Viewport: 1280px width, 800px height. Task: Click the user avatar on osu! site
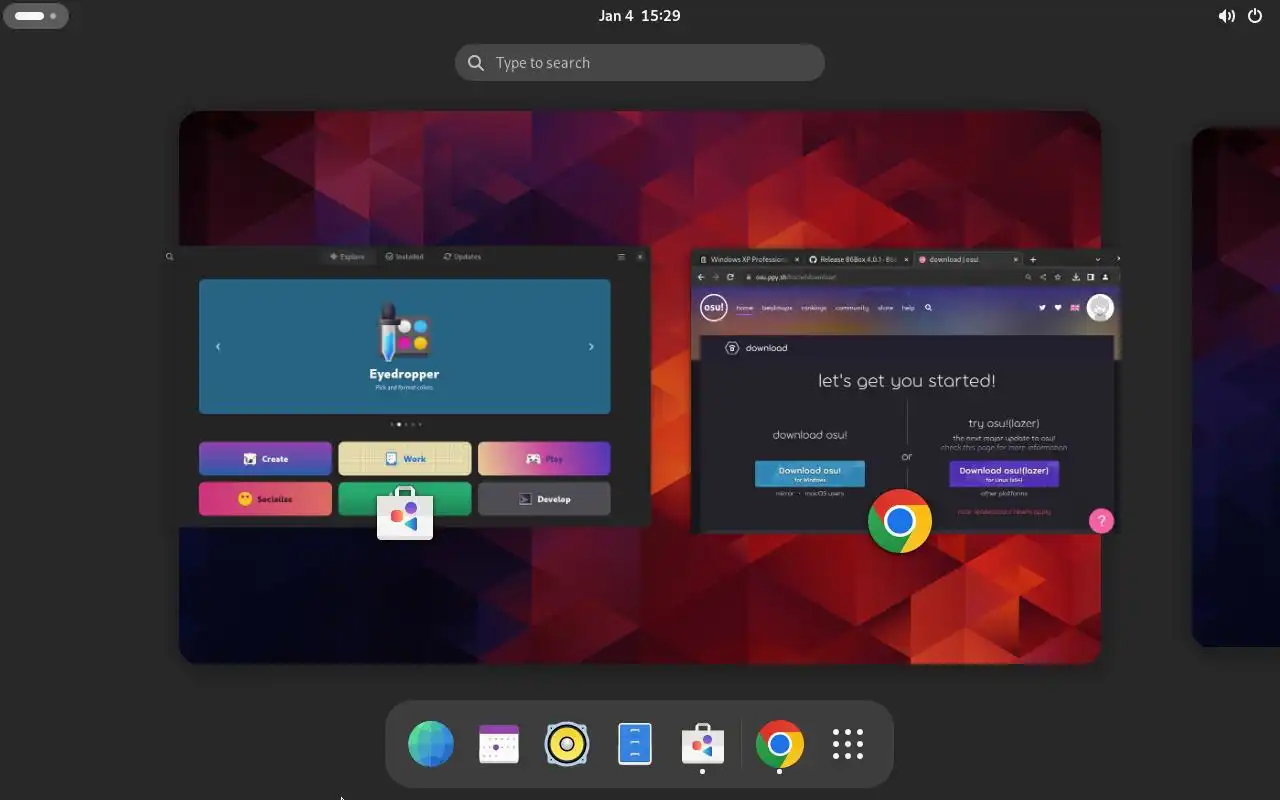pos(1100,308)
